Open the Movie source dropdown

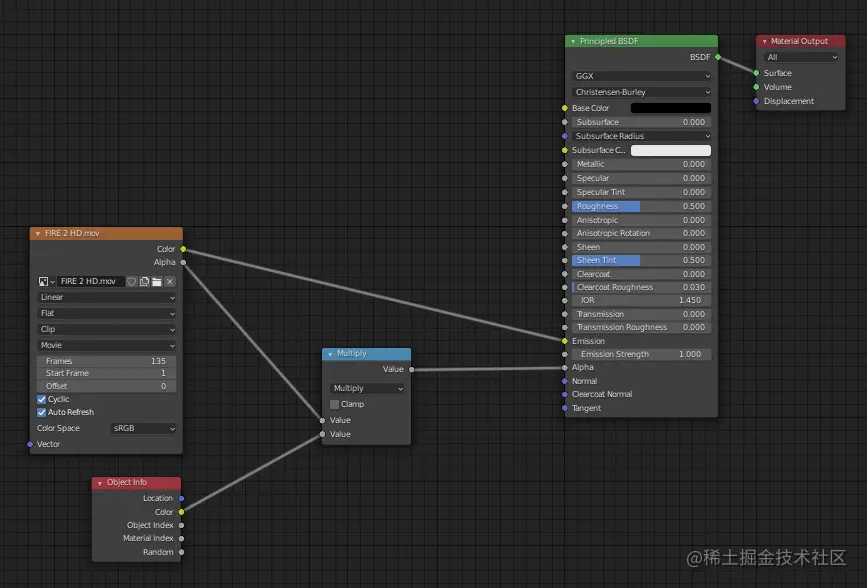[x=107, y=346]
